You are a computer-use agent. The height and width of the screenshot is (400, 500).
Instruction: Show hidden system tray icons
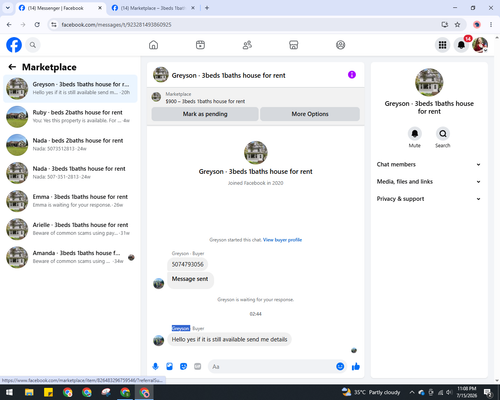coord(412,392)
